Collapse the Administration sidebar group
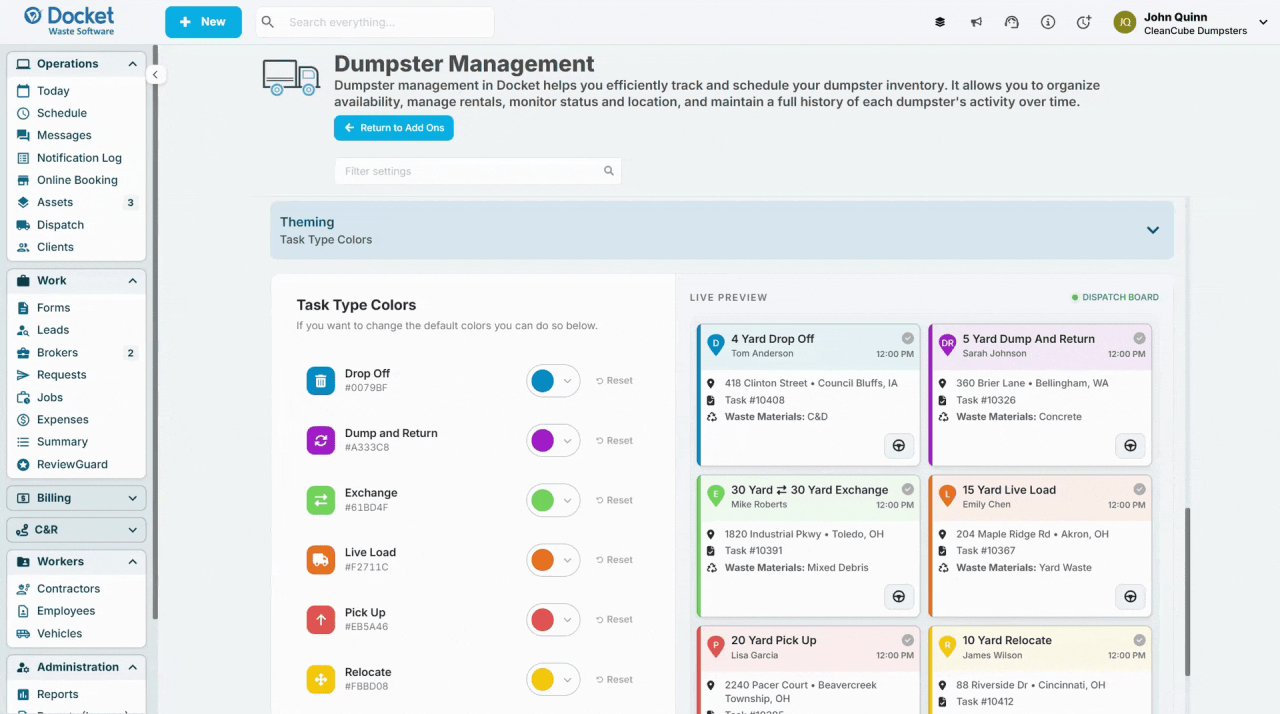1280x714 pixels. pos(132,667)
